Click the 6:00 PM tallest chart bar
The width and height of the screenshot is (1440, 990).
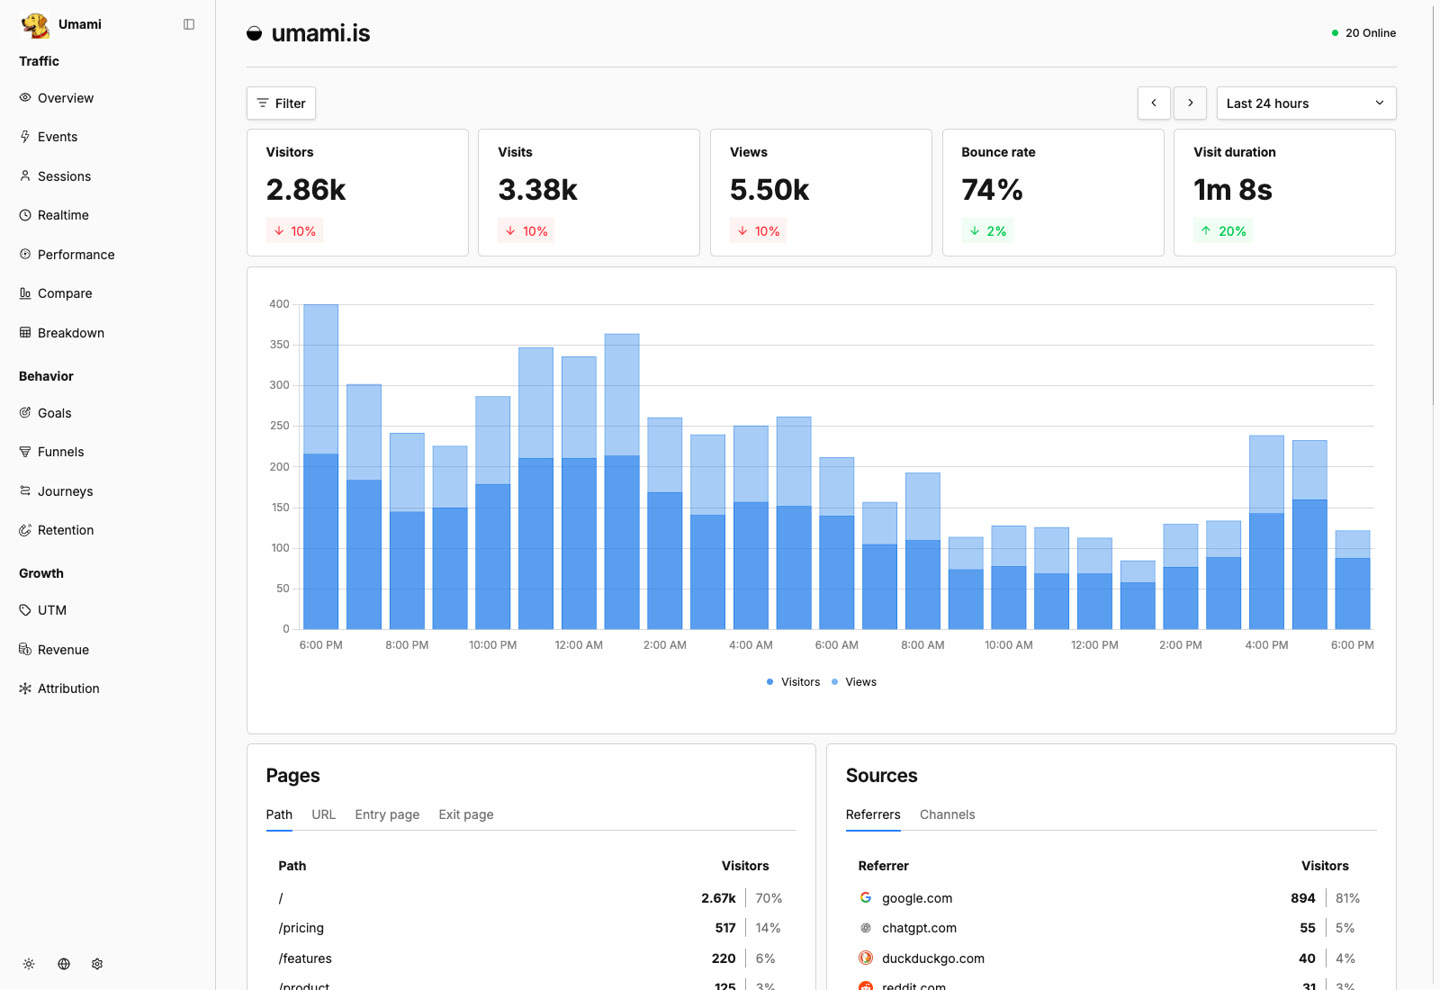pos(321,466)
